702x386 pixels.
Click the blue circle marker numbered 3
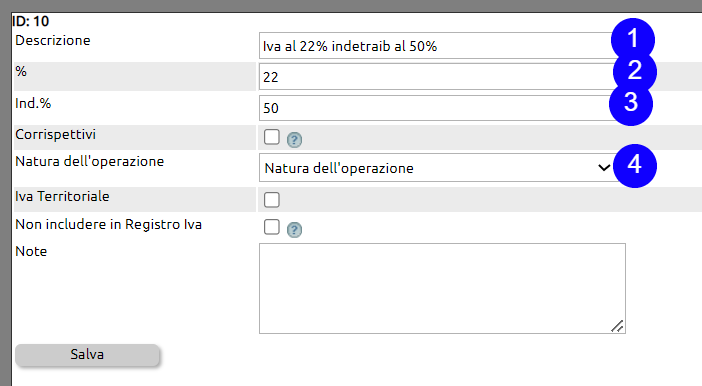coord(631,103)
